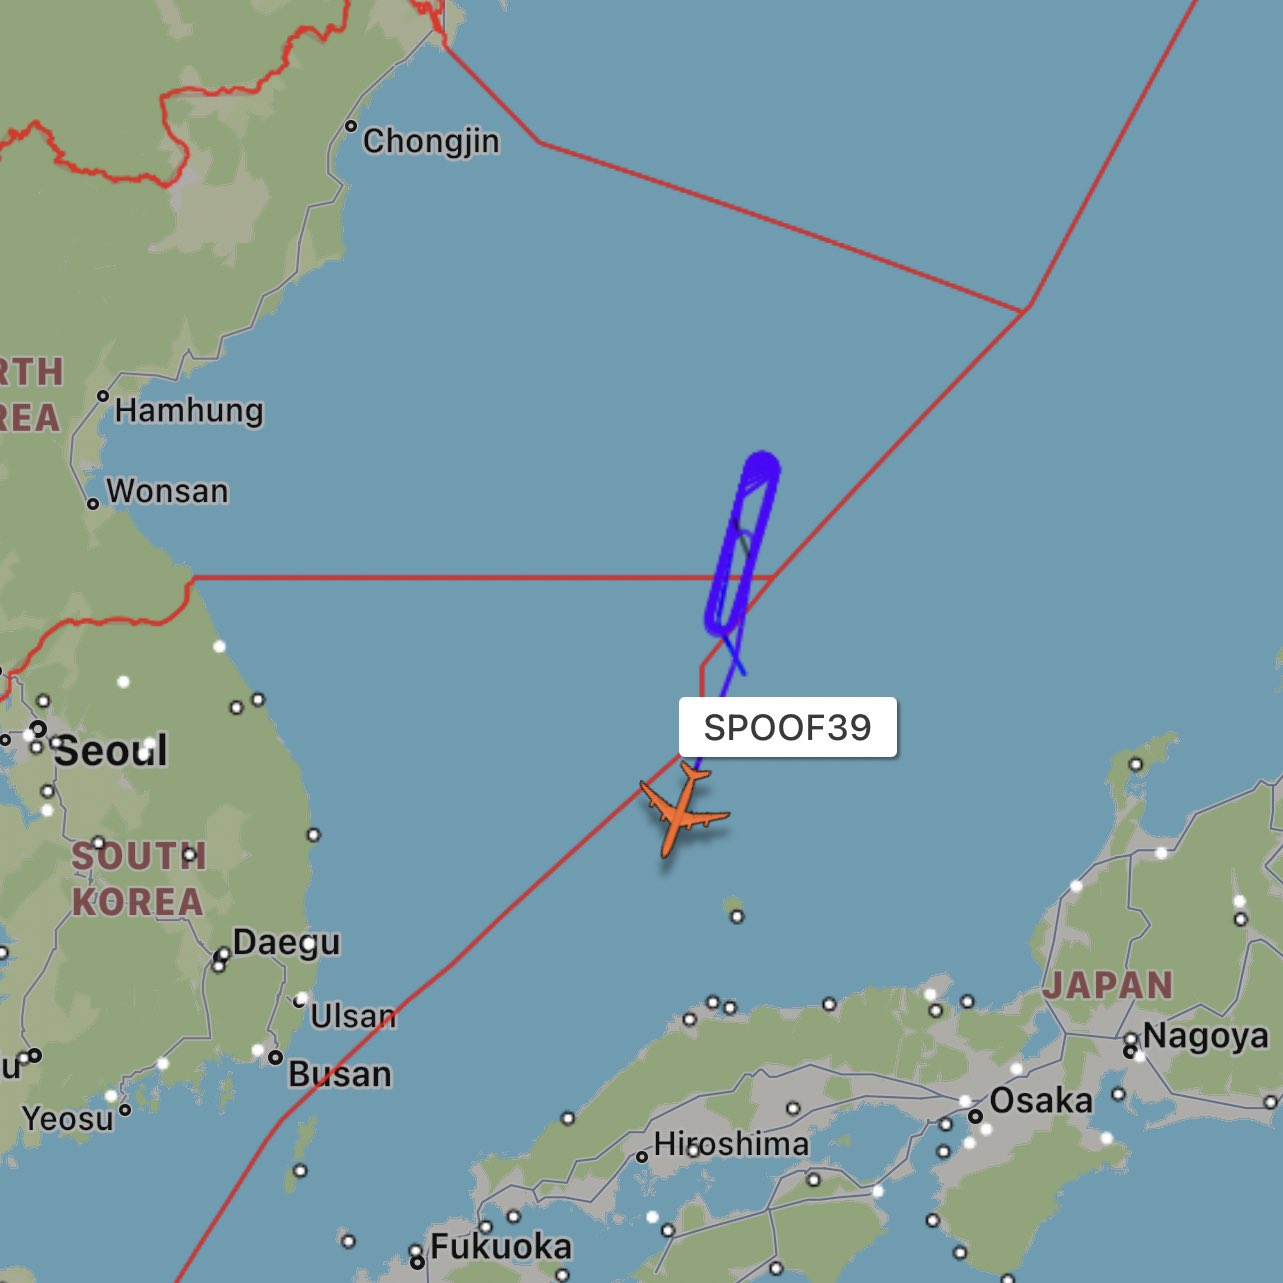Viewport: 1283px width, 1283px height.
Task: Click the airport marker on the Noto peninsula
Action: (x=1135, y=765)
